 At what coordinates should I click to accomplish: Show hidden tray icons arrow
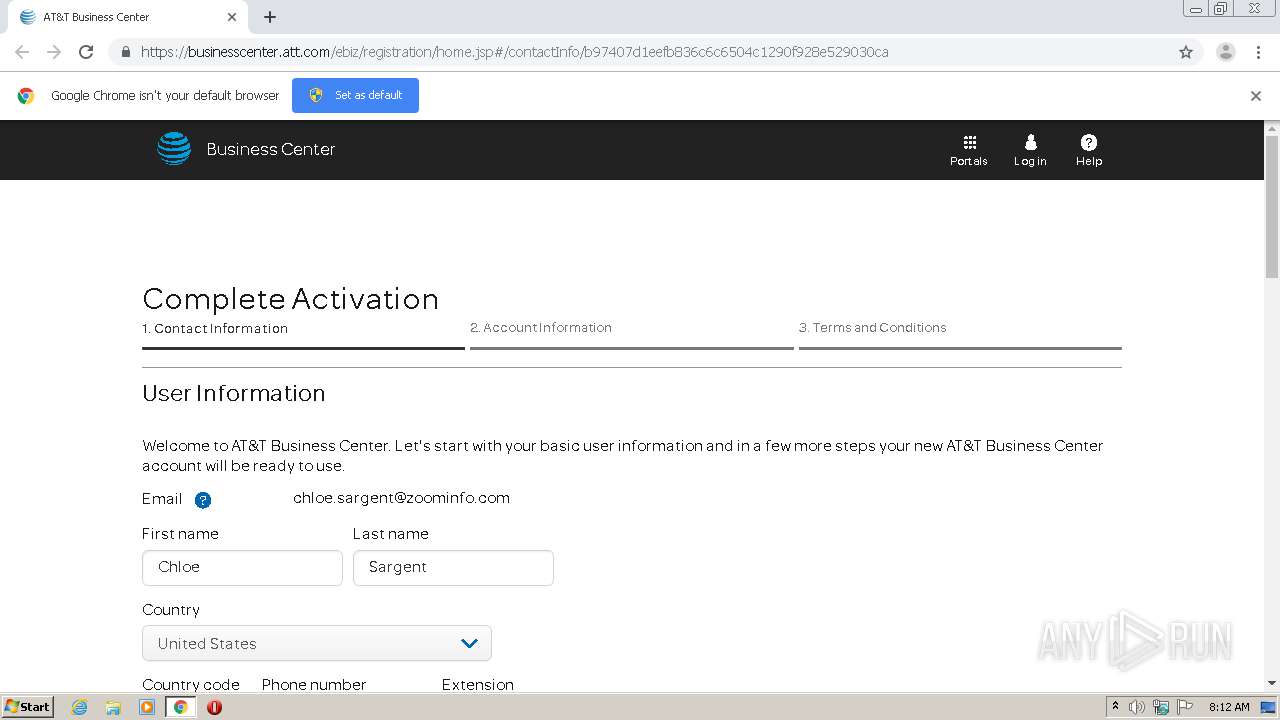click(1115, 707)
